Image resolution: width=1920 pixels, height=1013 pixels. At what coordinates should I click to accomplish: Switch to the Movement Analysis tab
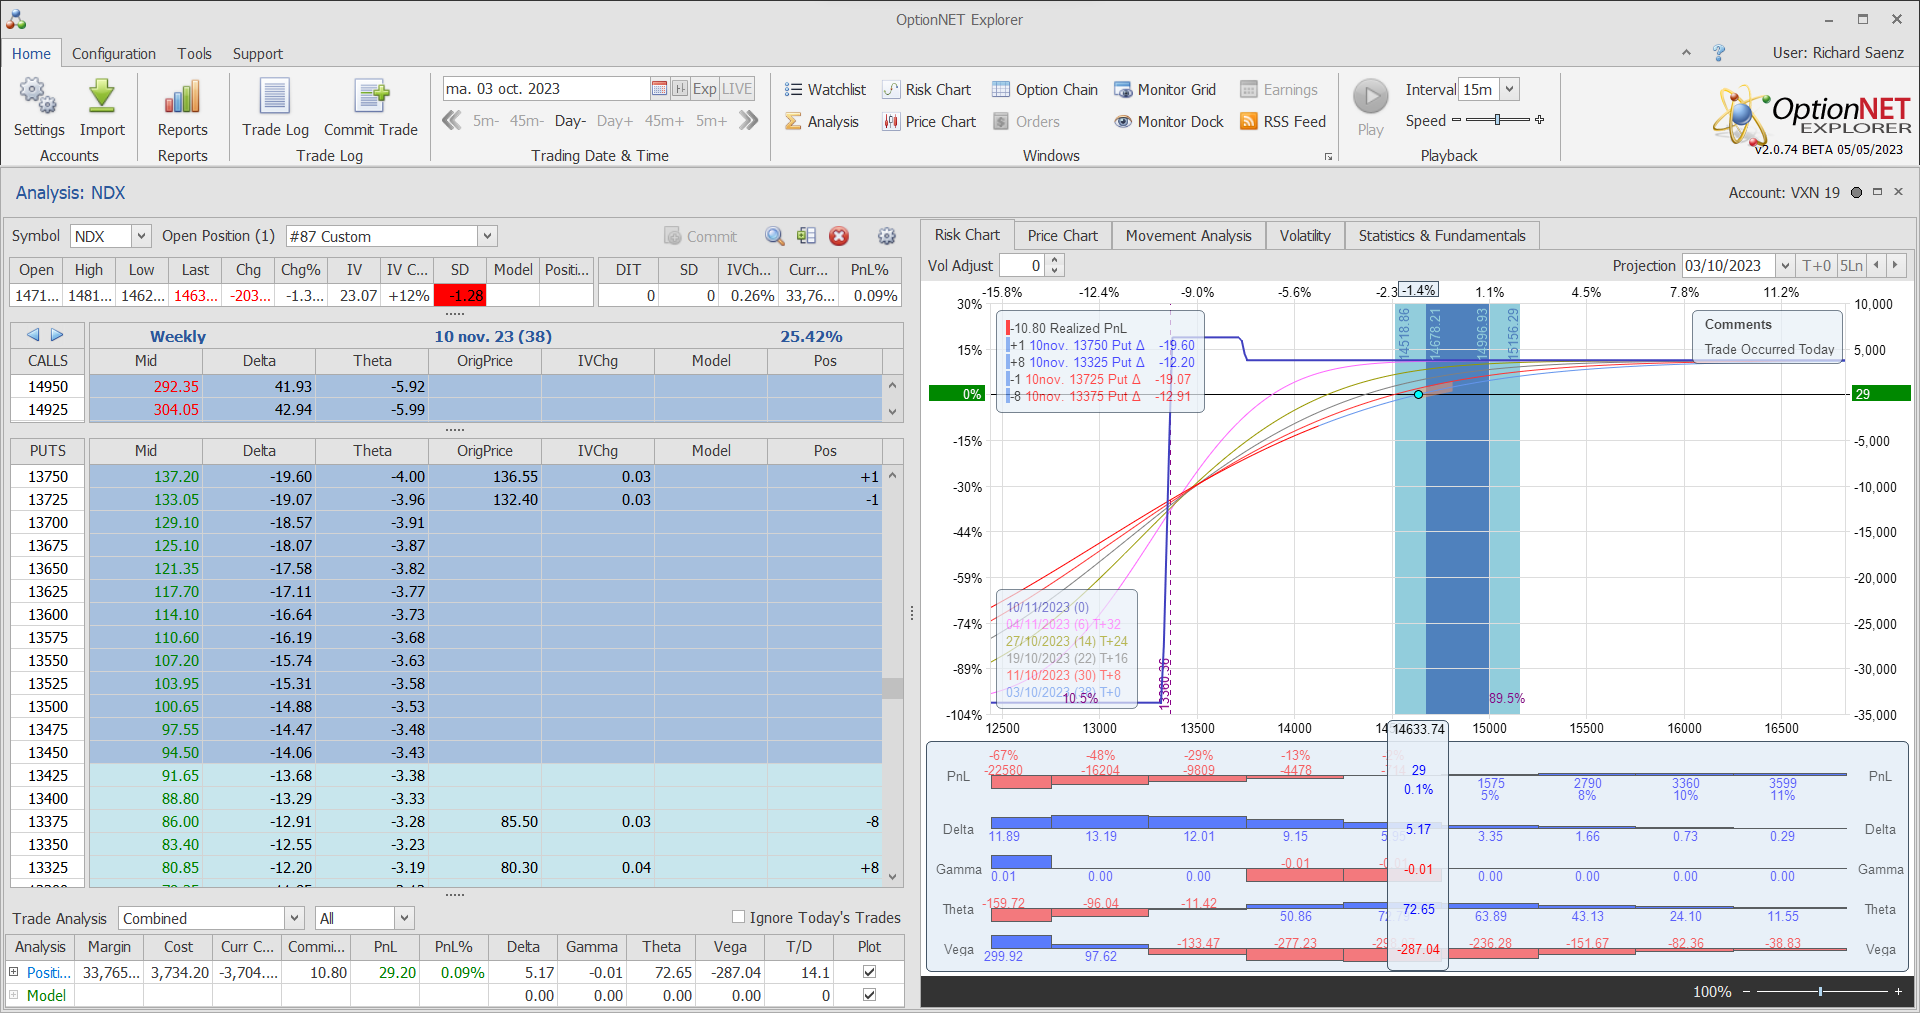[x=1188, y=236]
